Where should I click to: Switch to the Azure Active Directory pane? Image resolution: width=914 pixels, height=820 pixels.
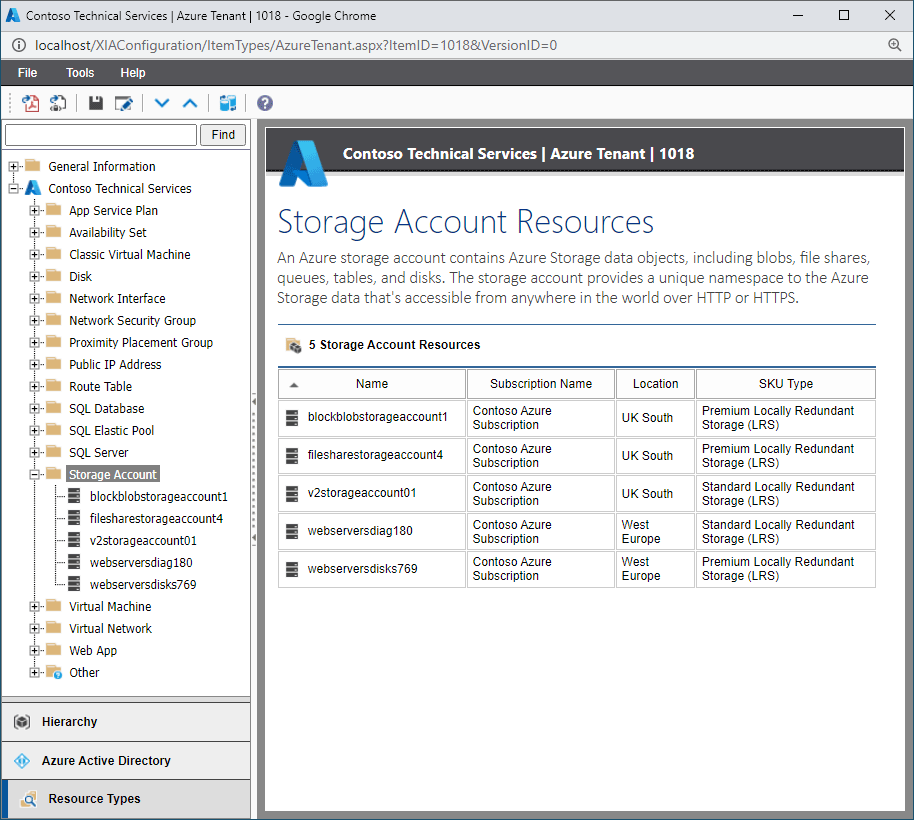(126, 761)
